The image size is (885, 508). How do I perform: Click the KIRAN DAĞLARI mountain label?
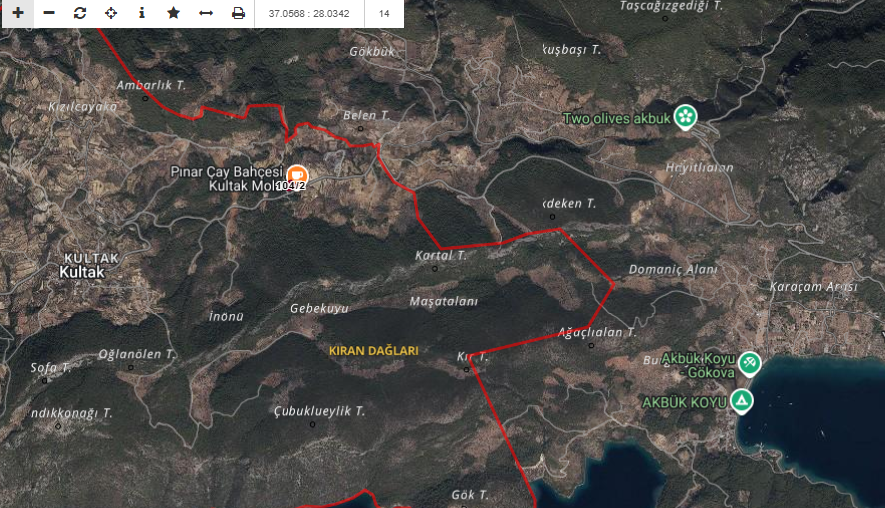coord(373,351)
